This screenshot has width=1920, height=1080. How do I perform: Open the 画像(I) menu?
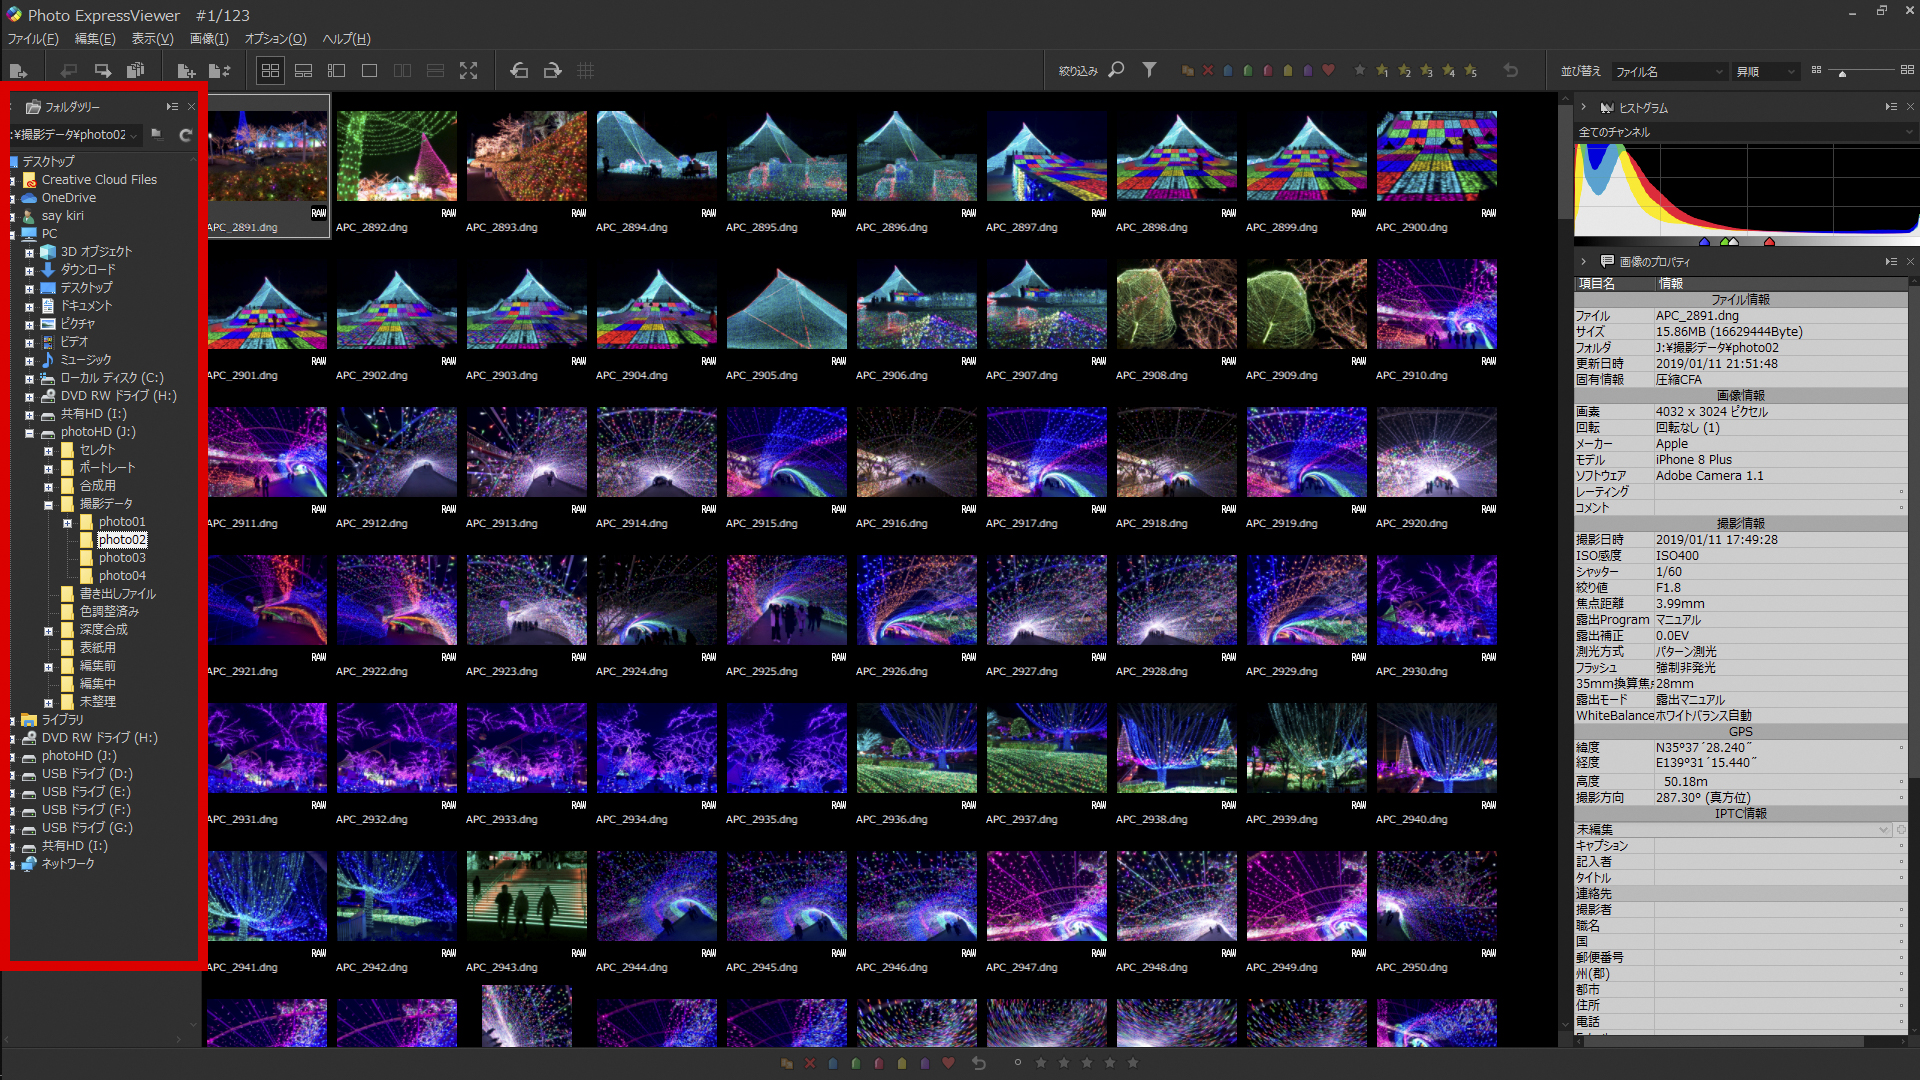tap(209, 39)
